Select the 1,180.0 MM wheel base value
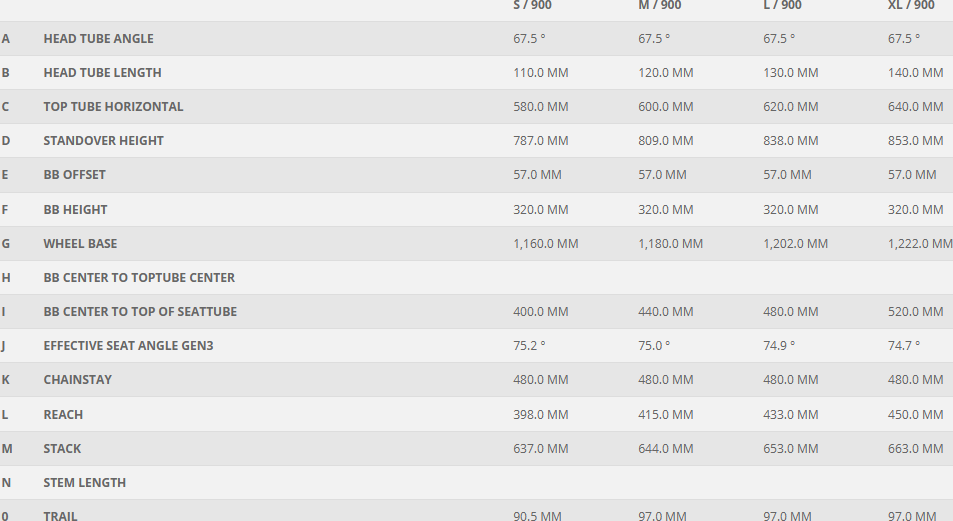953x521 pixels. [x=670, y=244]
